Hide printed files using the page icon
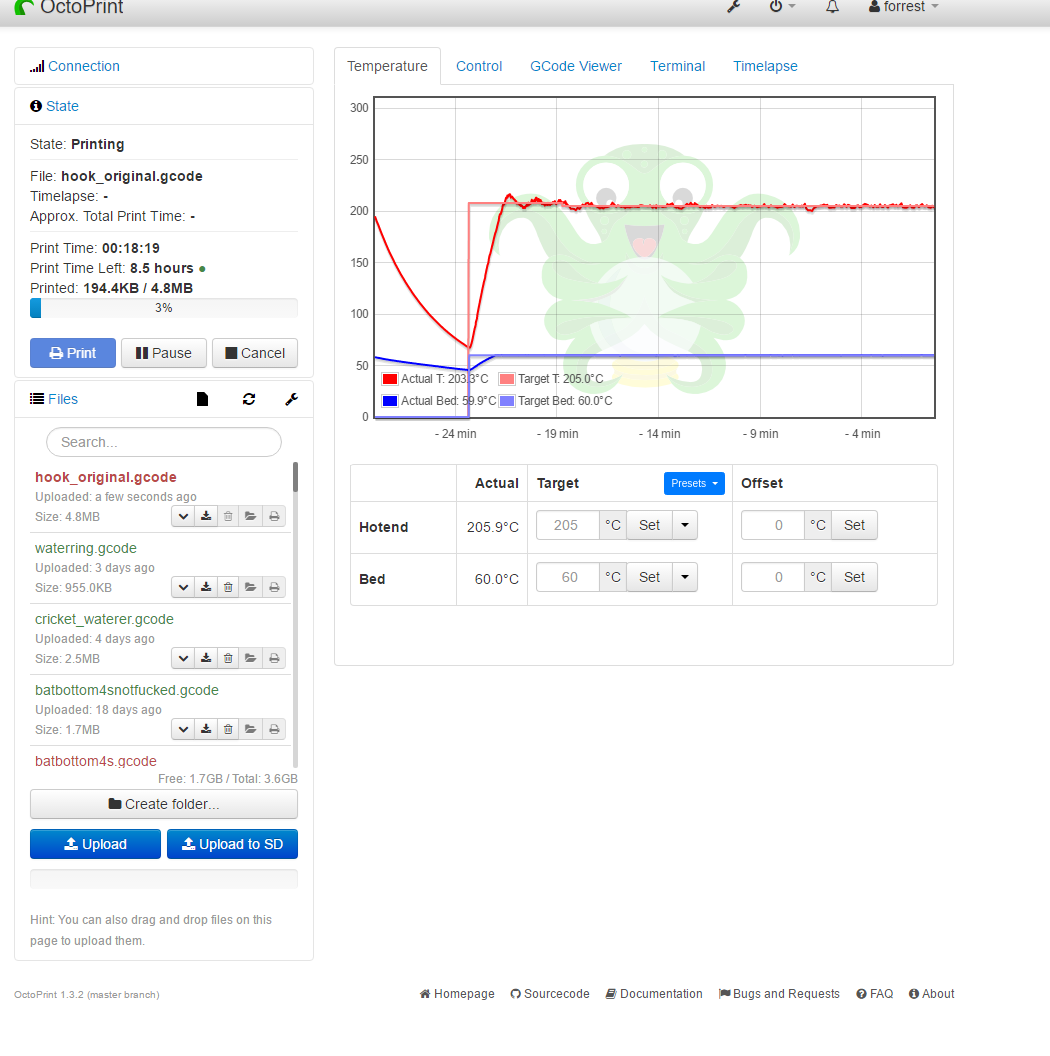1050x1056 pixels. click(202, 398)
